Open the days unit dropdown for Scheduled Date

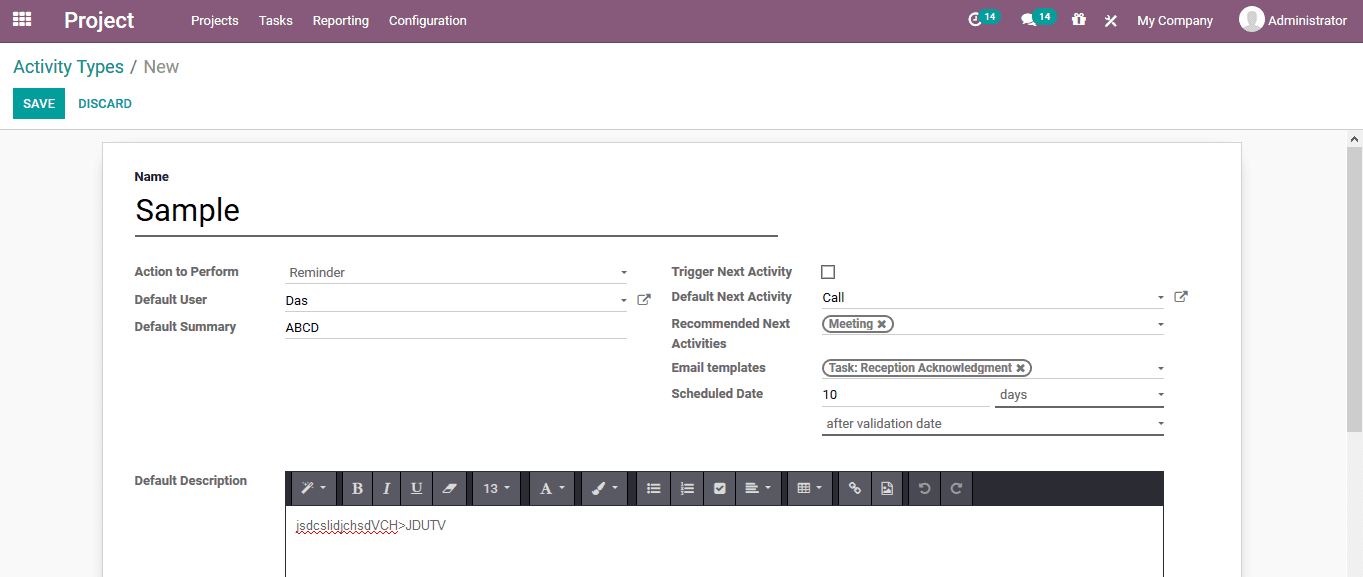[1078, 394]
